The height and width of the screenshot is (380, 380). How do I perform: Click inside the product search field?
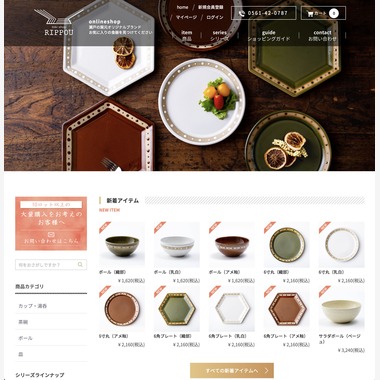pos(46,265)
